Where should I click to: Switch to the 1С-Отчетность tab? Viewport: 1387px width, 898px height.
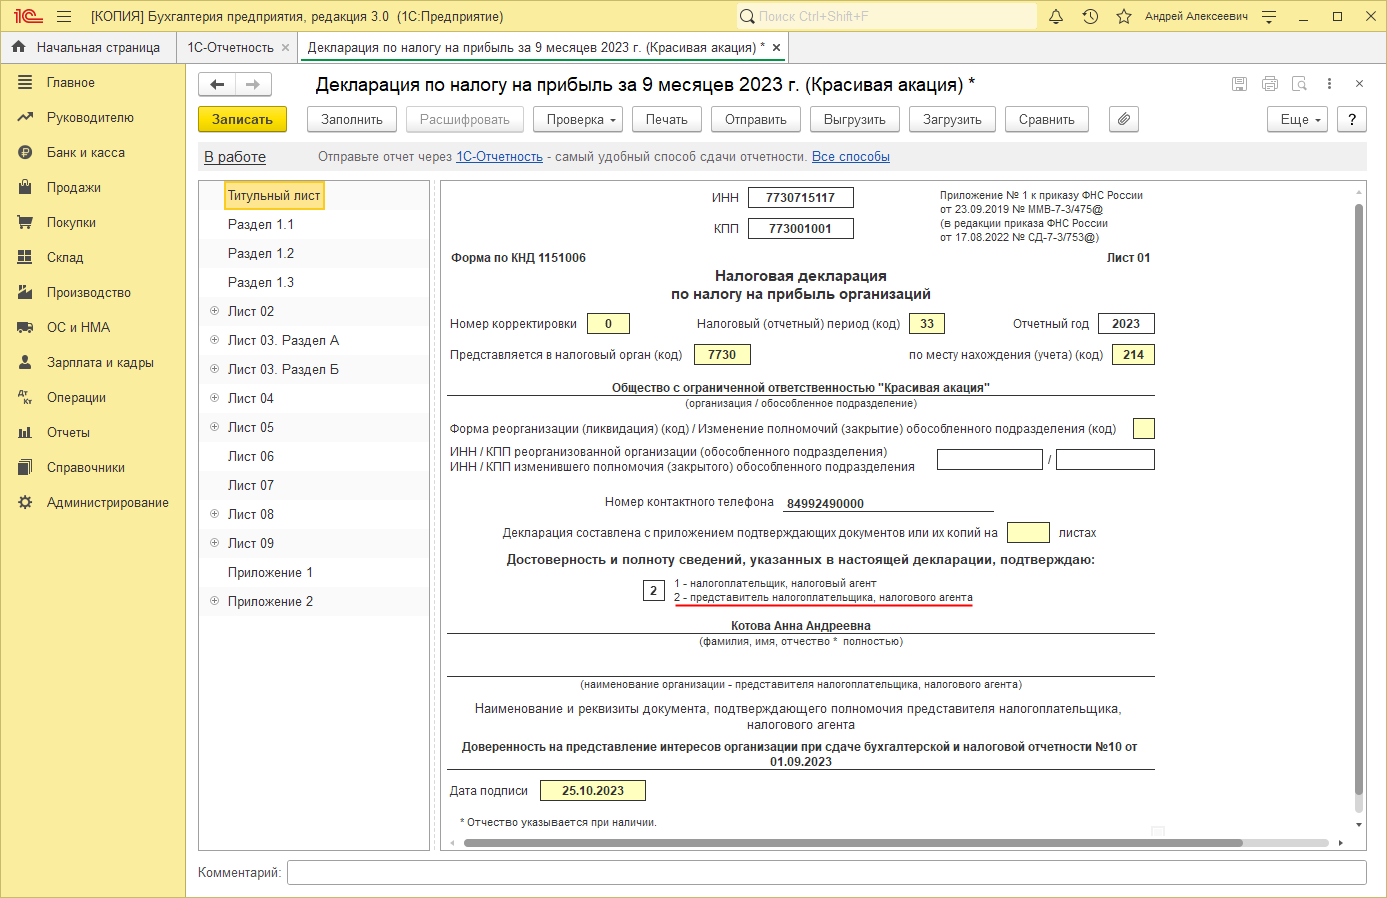[230, 47]
